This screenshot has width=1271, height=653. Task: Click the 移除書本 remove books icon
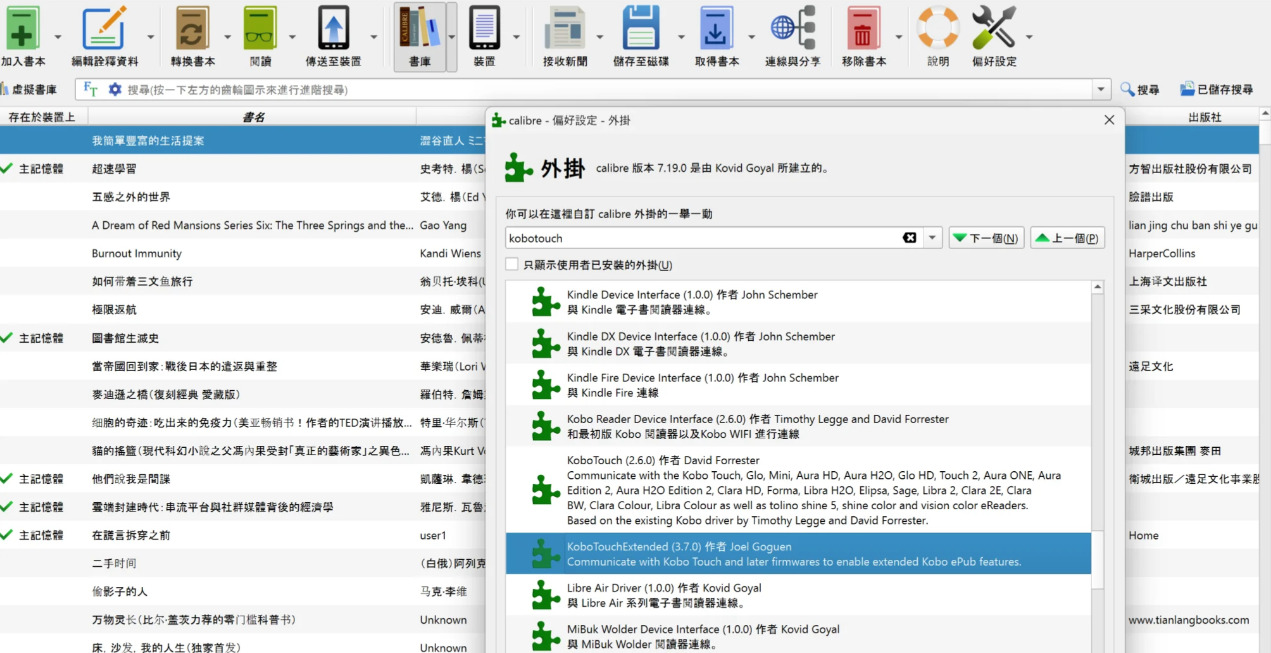point(863,28)
